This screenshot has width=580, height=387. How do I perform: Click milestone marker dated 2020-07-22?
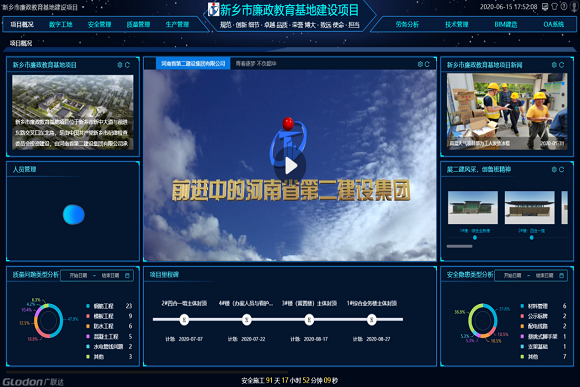247,319
